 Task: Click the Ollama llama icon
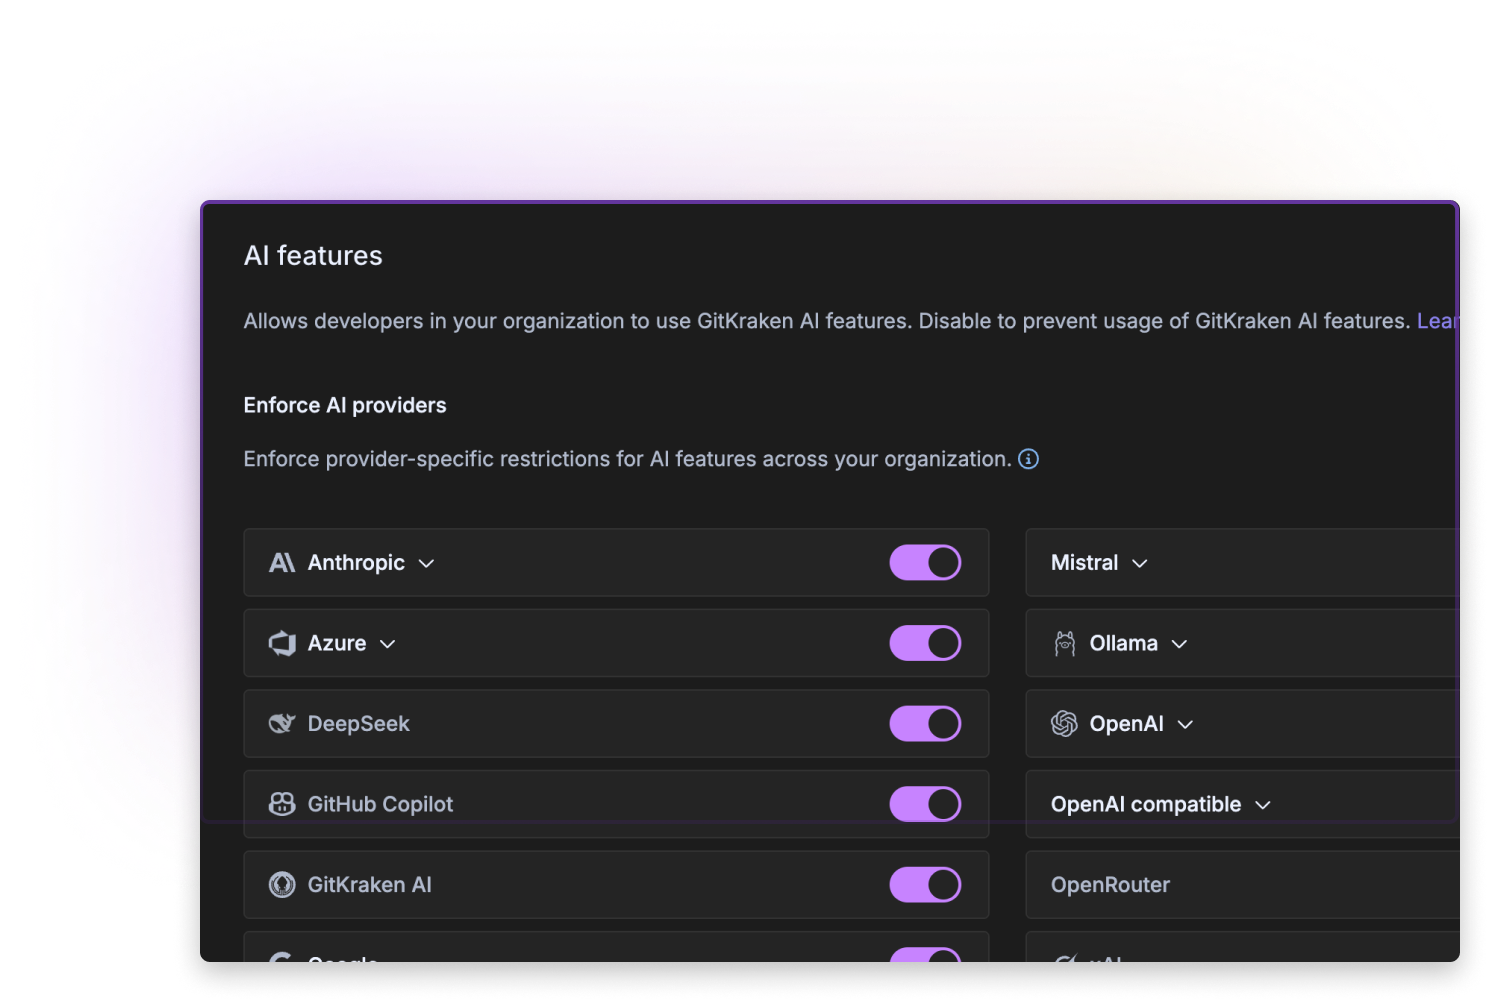(1065, 643)
